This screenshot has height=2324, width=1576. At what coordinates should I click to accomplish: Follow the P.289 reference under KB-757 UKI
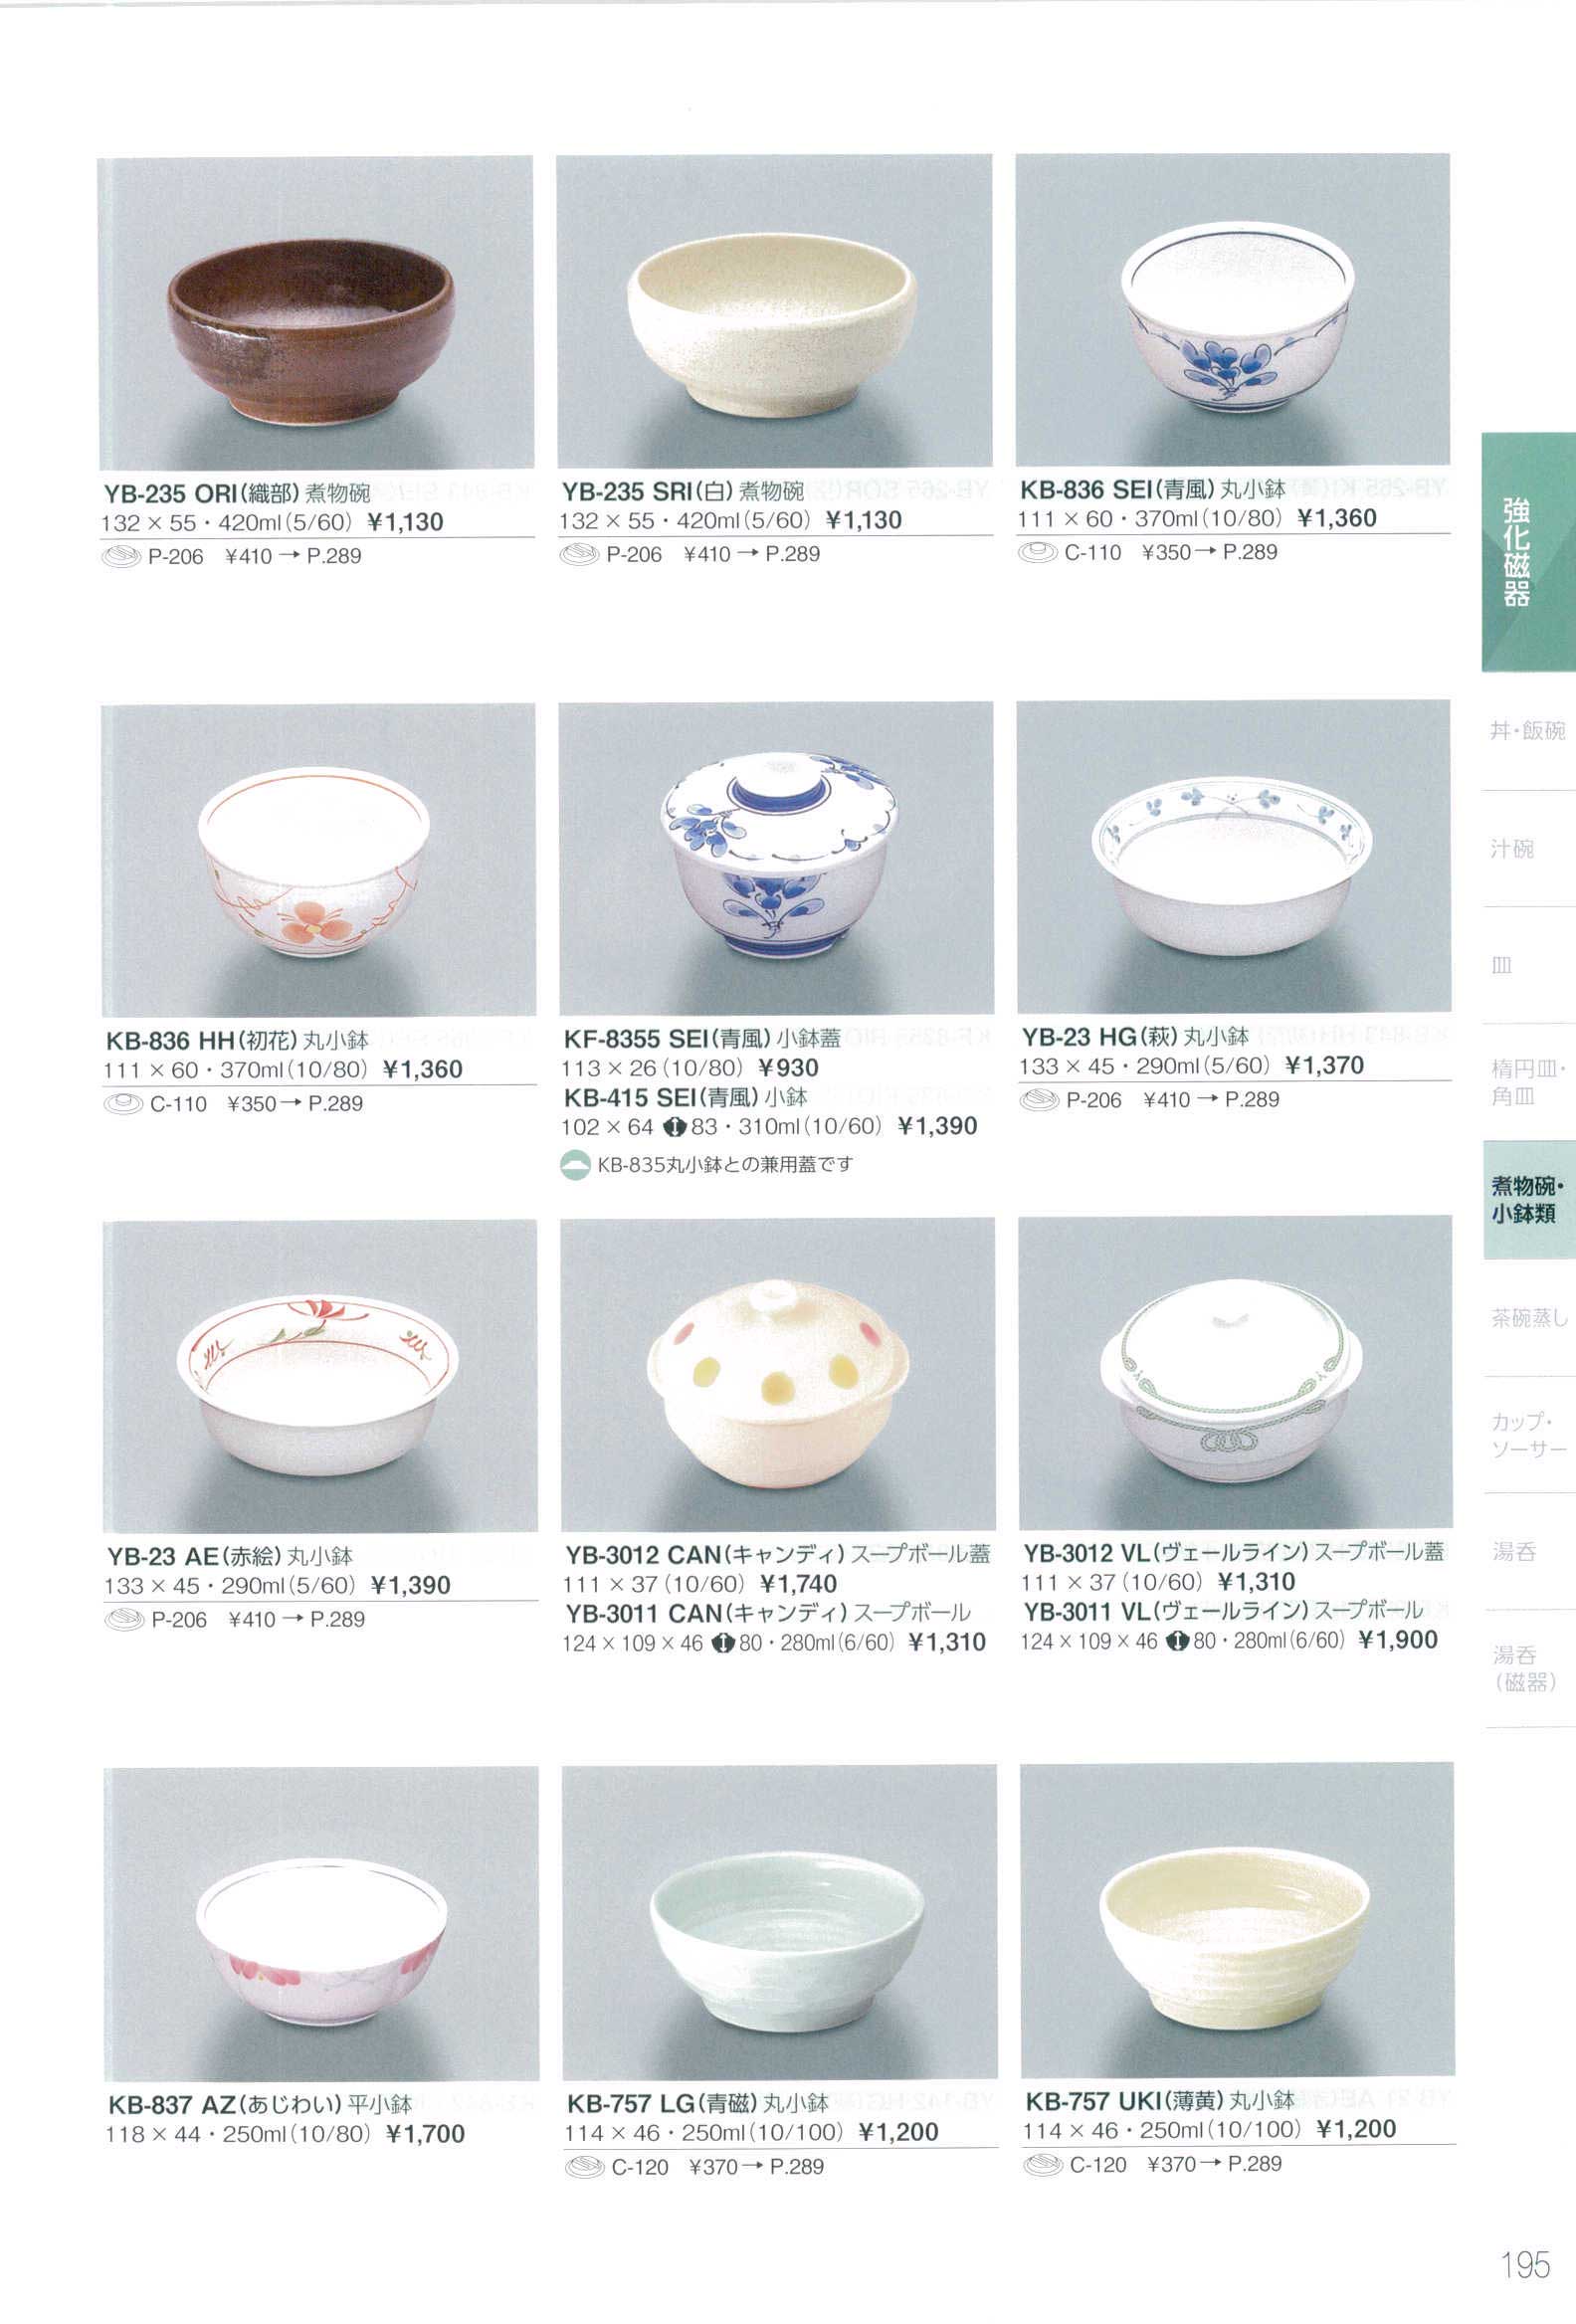pyautogui.click(x=1254, y=2164)
